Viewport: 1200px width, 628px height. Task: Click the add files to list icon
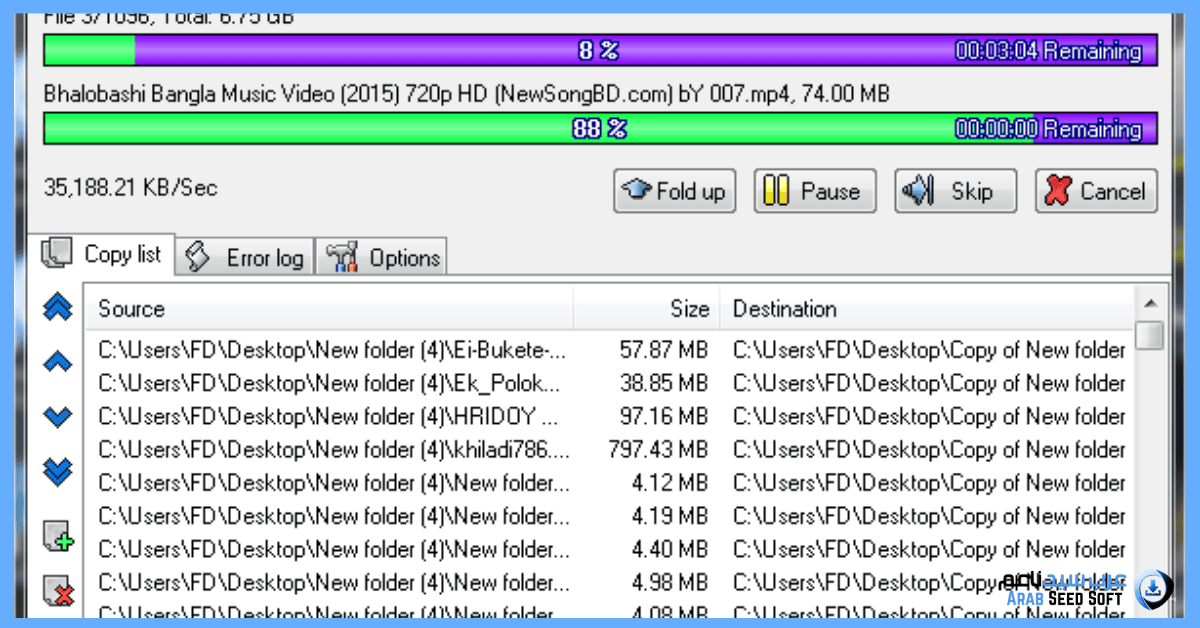pos(58,537)
